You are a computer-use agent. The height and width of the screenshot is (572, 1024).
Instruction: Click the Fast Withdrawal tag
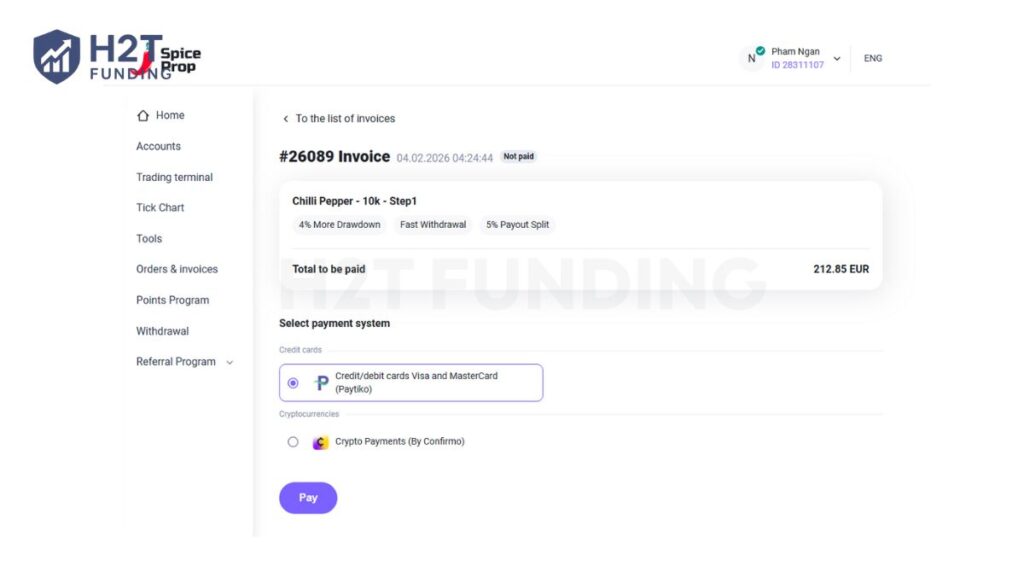point(433,225)
